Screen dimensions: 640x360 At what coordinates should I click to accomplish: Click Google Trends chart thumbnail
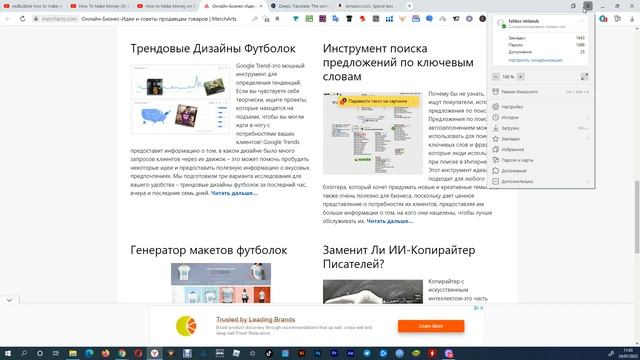(180, 99)
